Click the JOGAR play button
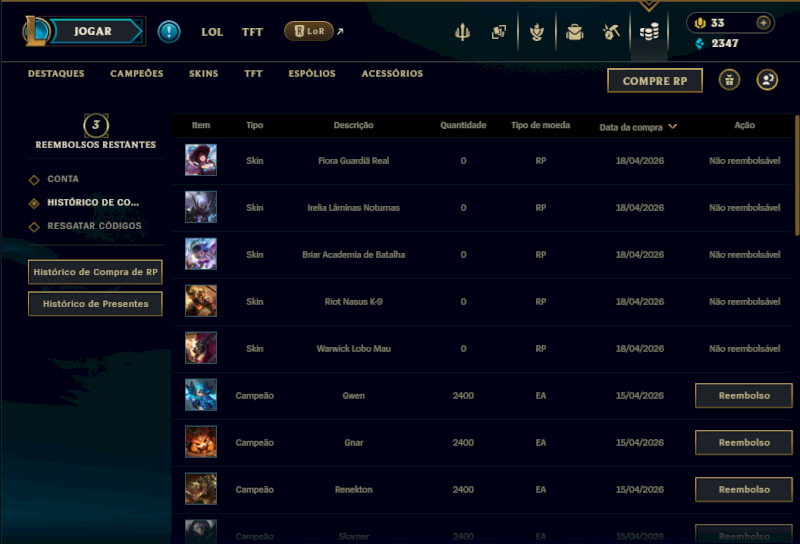This screenshot has height=544, width=800. pos(95,31)
